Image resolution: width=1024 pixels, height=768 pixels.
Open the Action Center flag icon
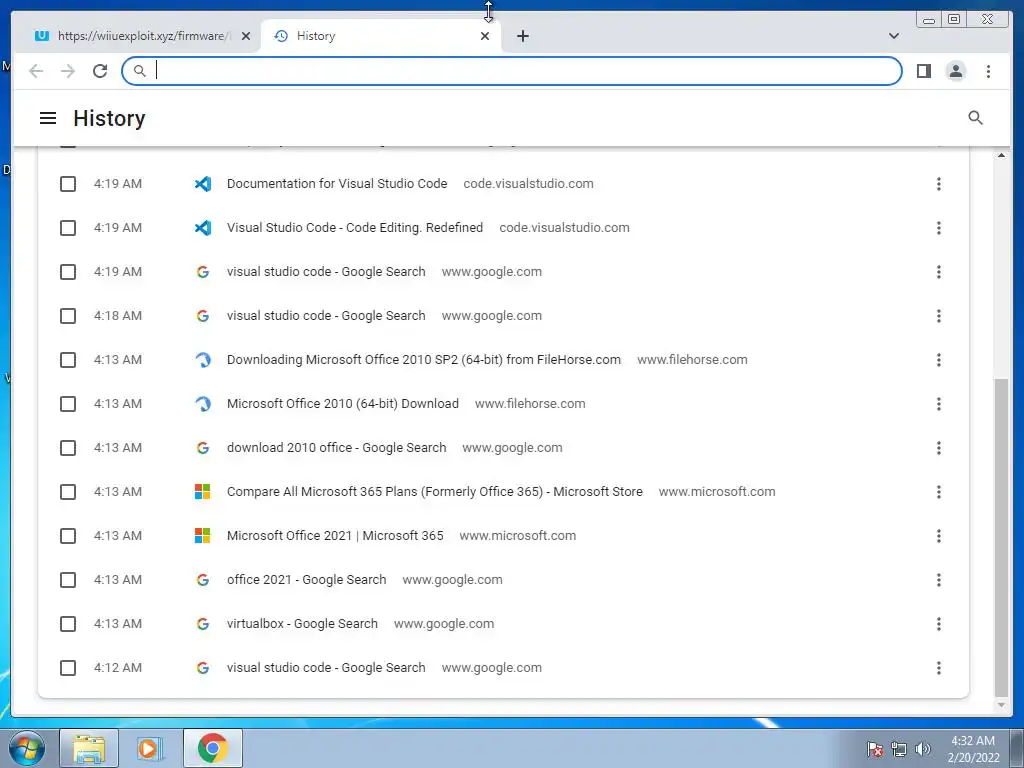(875, 749)
